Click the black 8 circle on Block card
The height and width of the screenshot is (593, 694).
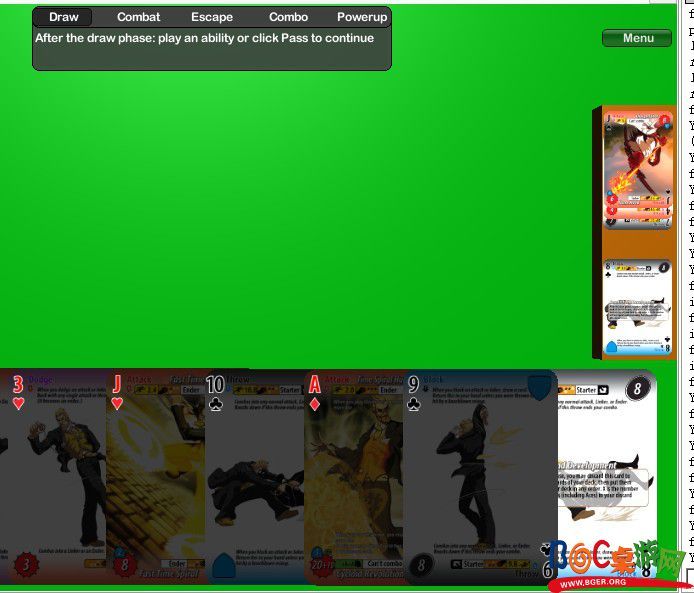[x=421, y=566]
